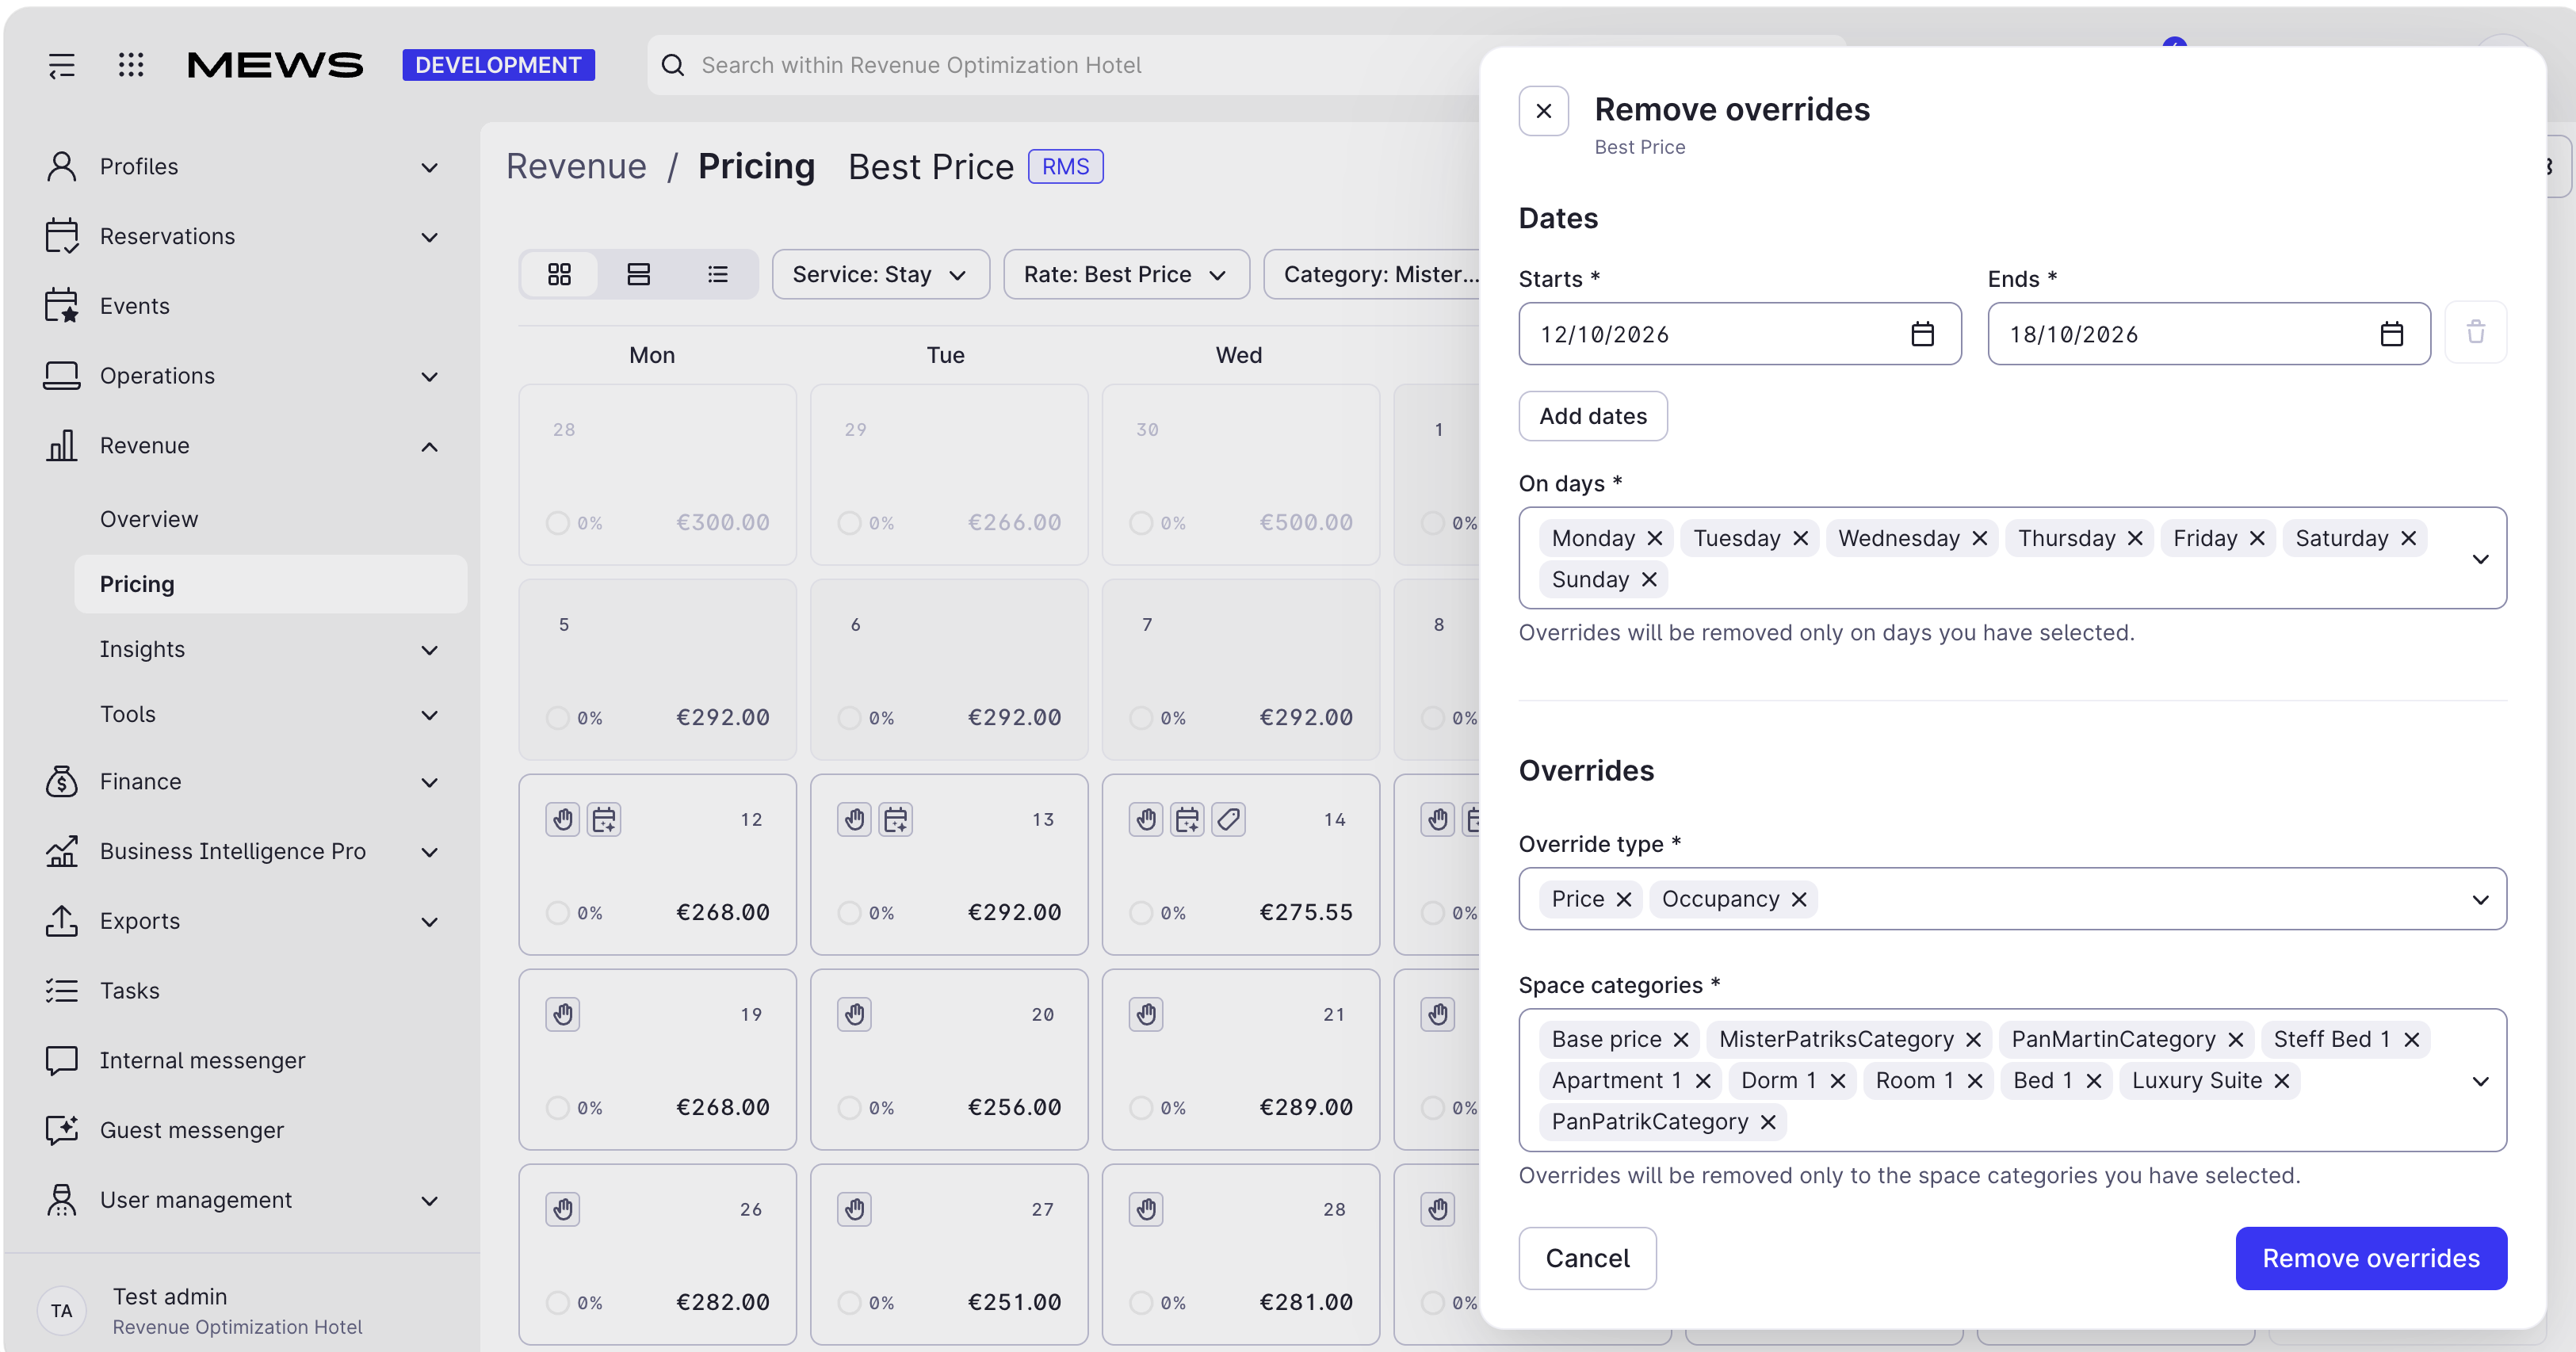Open the Starts date calendar picker
Viewport: 2576px width, 1352px height.
1922,334
